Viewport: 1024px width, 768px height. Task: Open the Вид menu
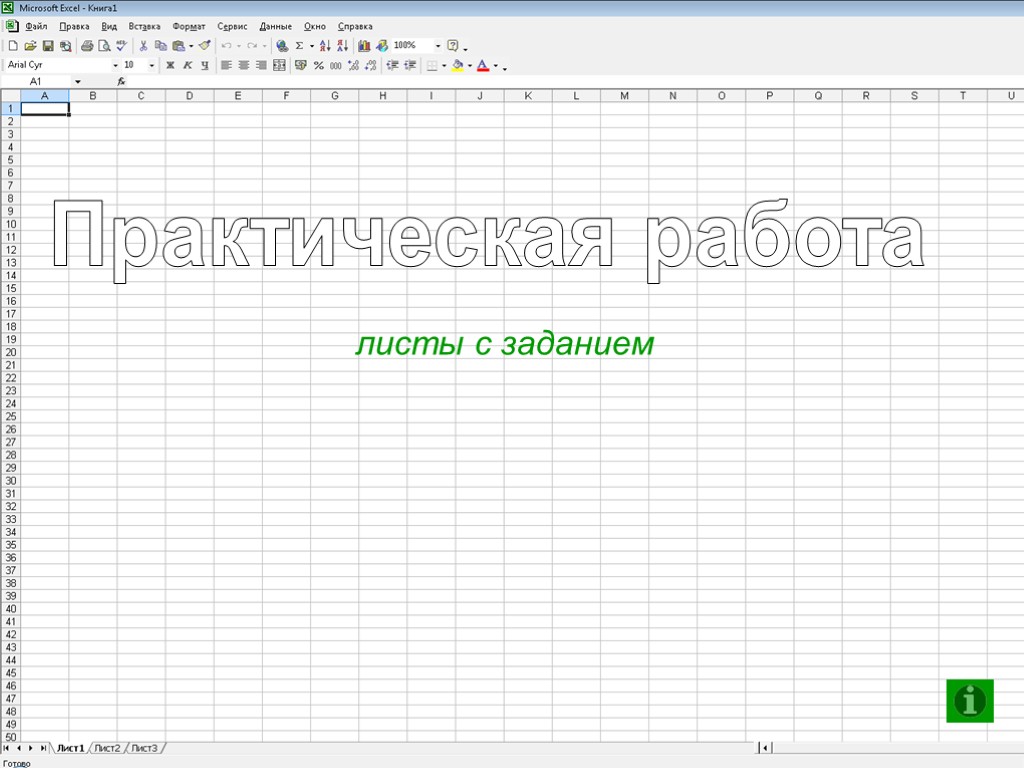(x=109, y=26)
